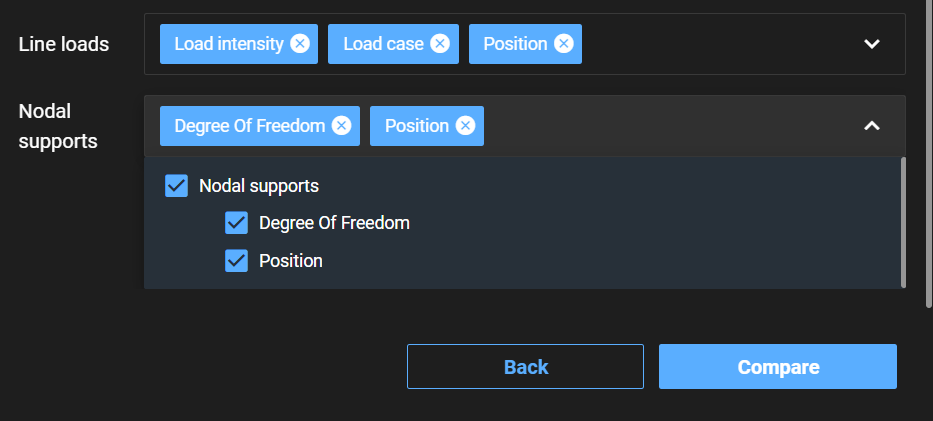Remove the Load case tag via its X
The width and height of the screenshot is (933, 421).
[x=440, y=43]
